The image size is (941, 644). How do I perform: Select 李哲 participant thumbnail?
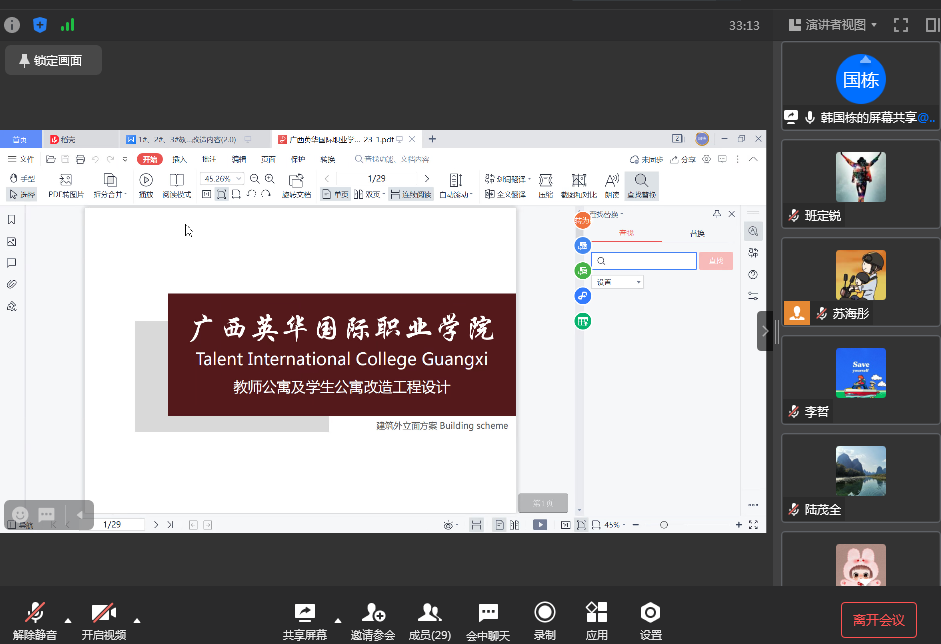pyautogui.click(x=861, y=380)
